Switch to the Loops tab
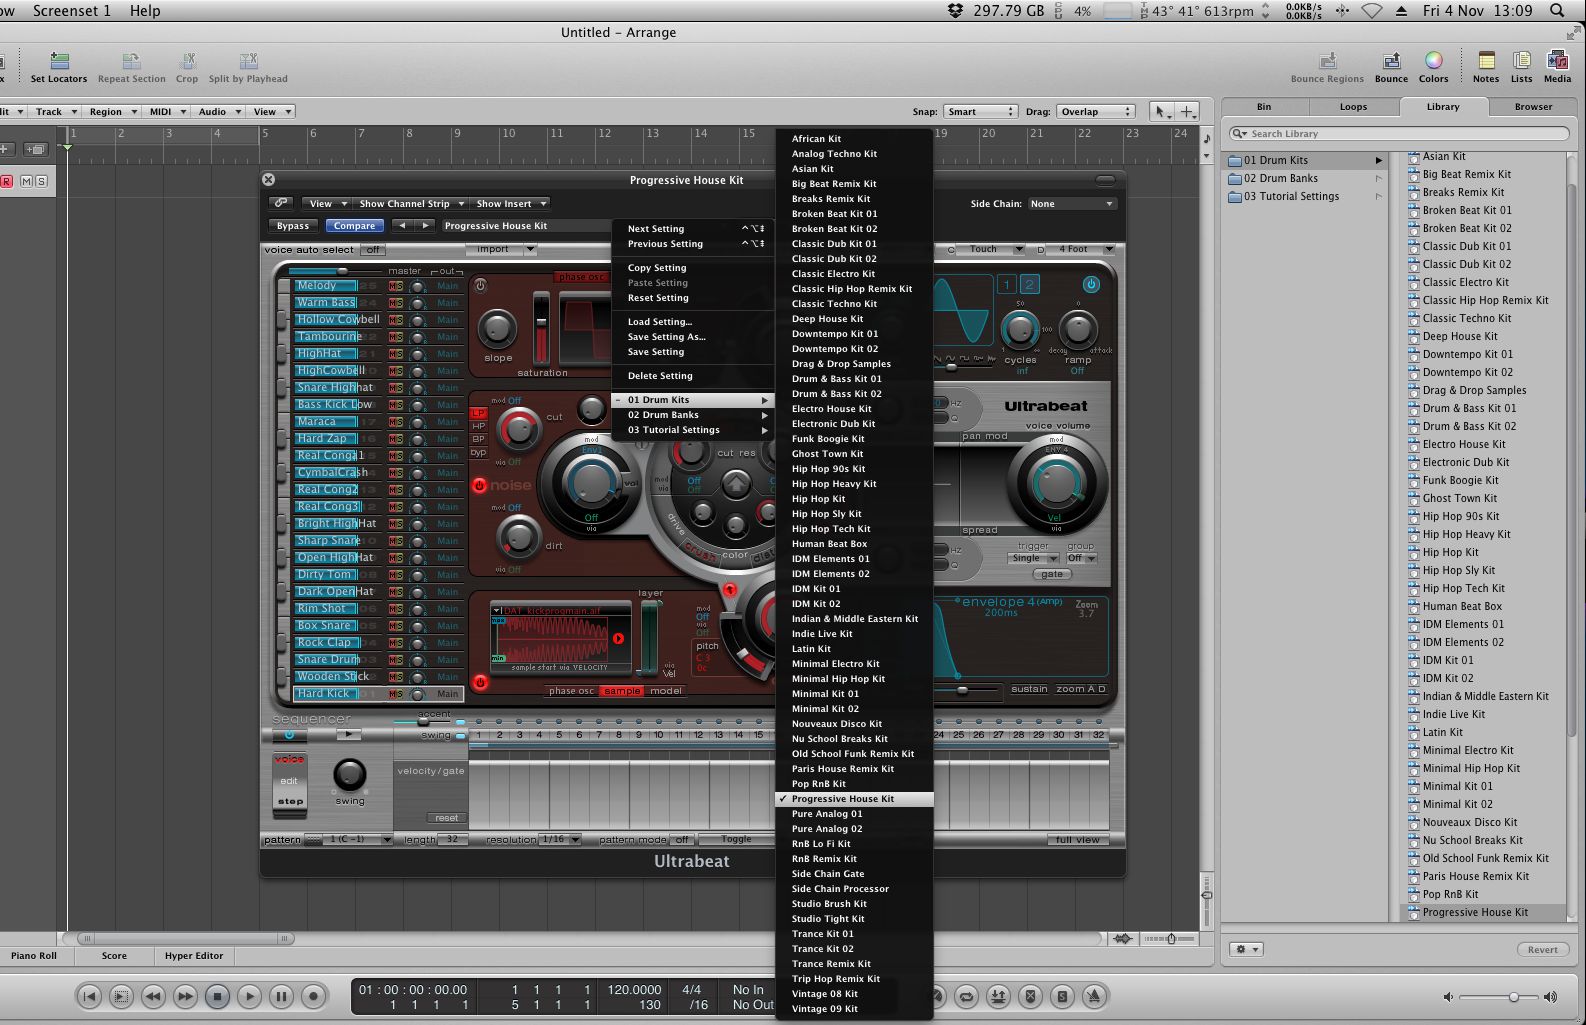The width and height of the screenshot is (1586, 1025). pyautogui.click(x=1353, y=107)
